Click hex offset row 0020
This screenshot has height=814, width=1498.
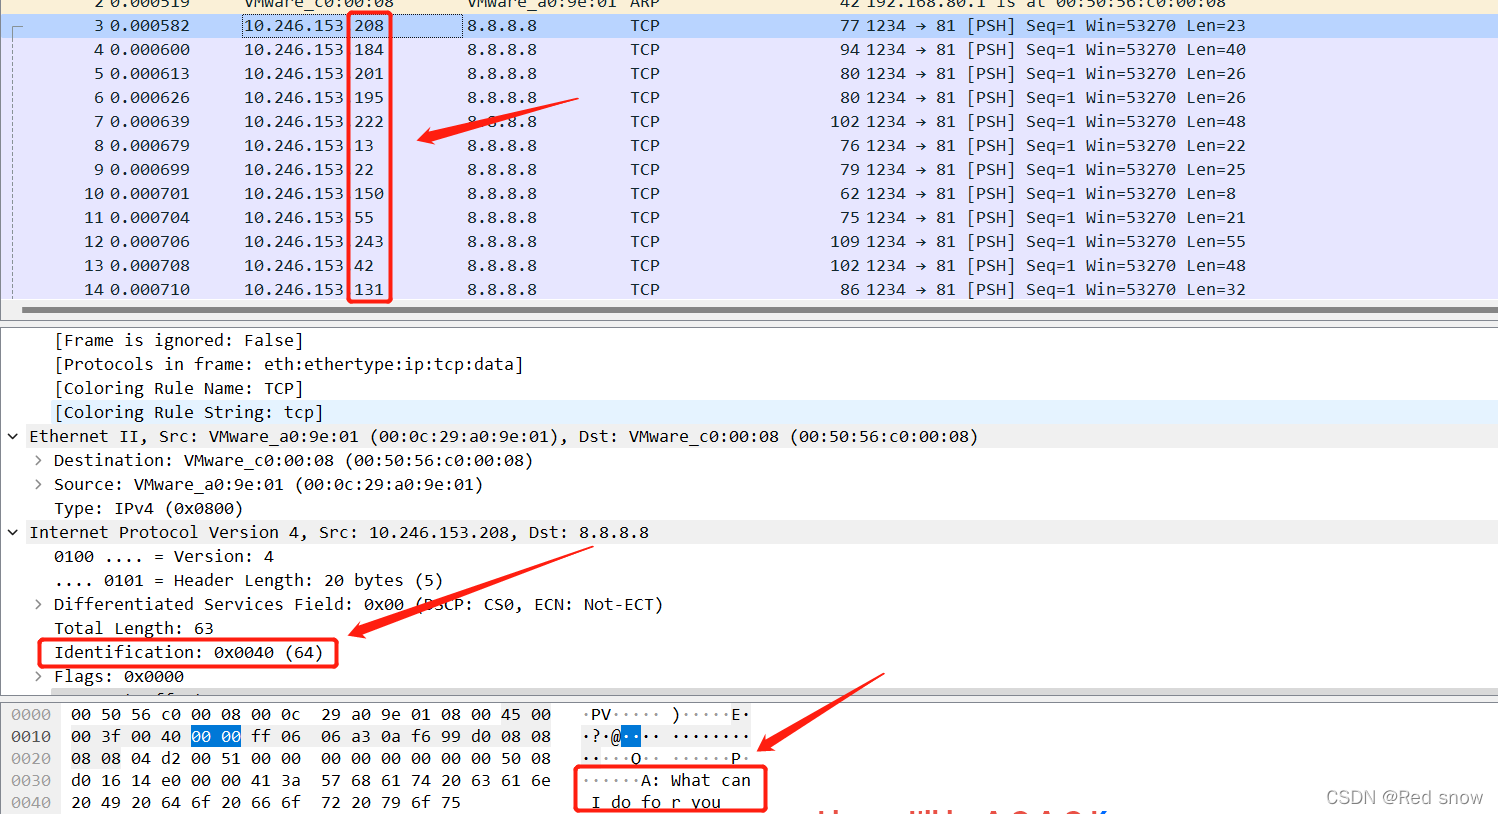pos(31,759)
